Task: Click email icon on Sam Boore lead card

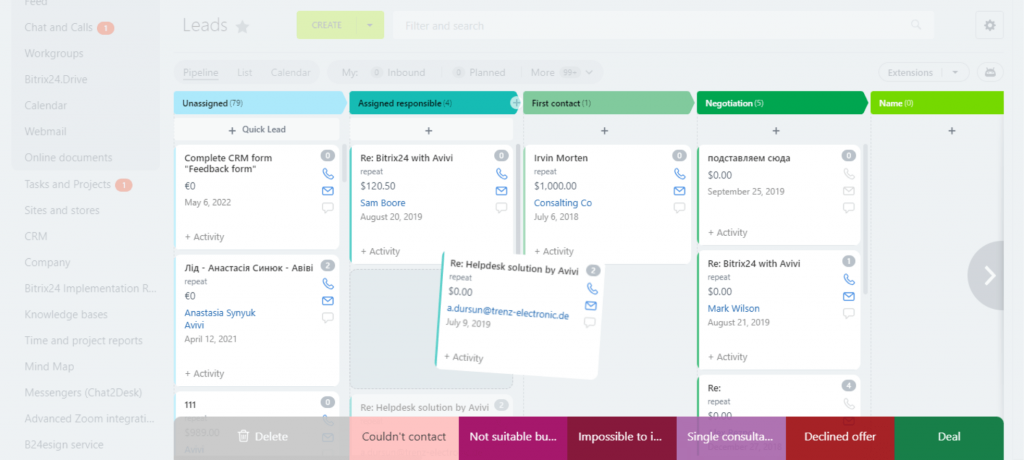Action: pyautogui.click(x=502, y=191)
